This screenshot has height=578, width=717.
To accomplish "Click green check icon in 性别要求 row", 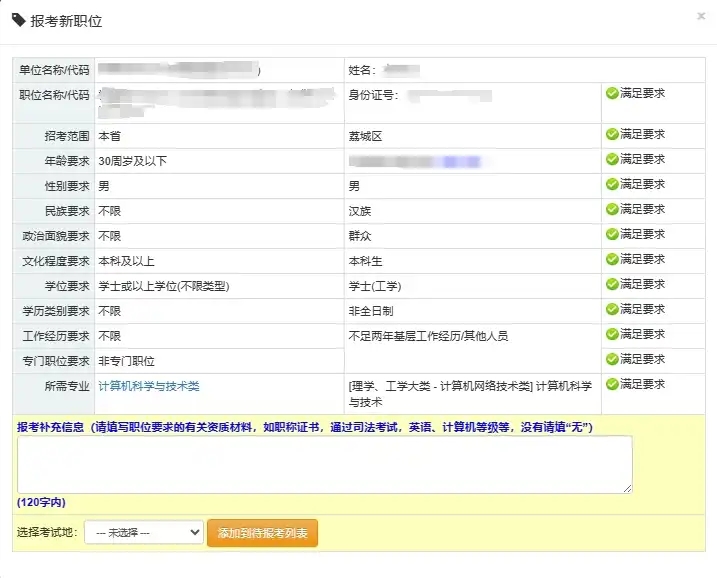I will click(x=612, y=184).
